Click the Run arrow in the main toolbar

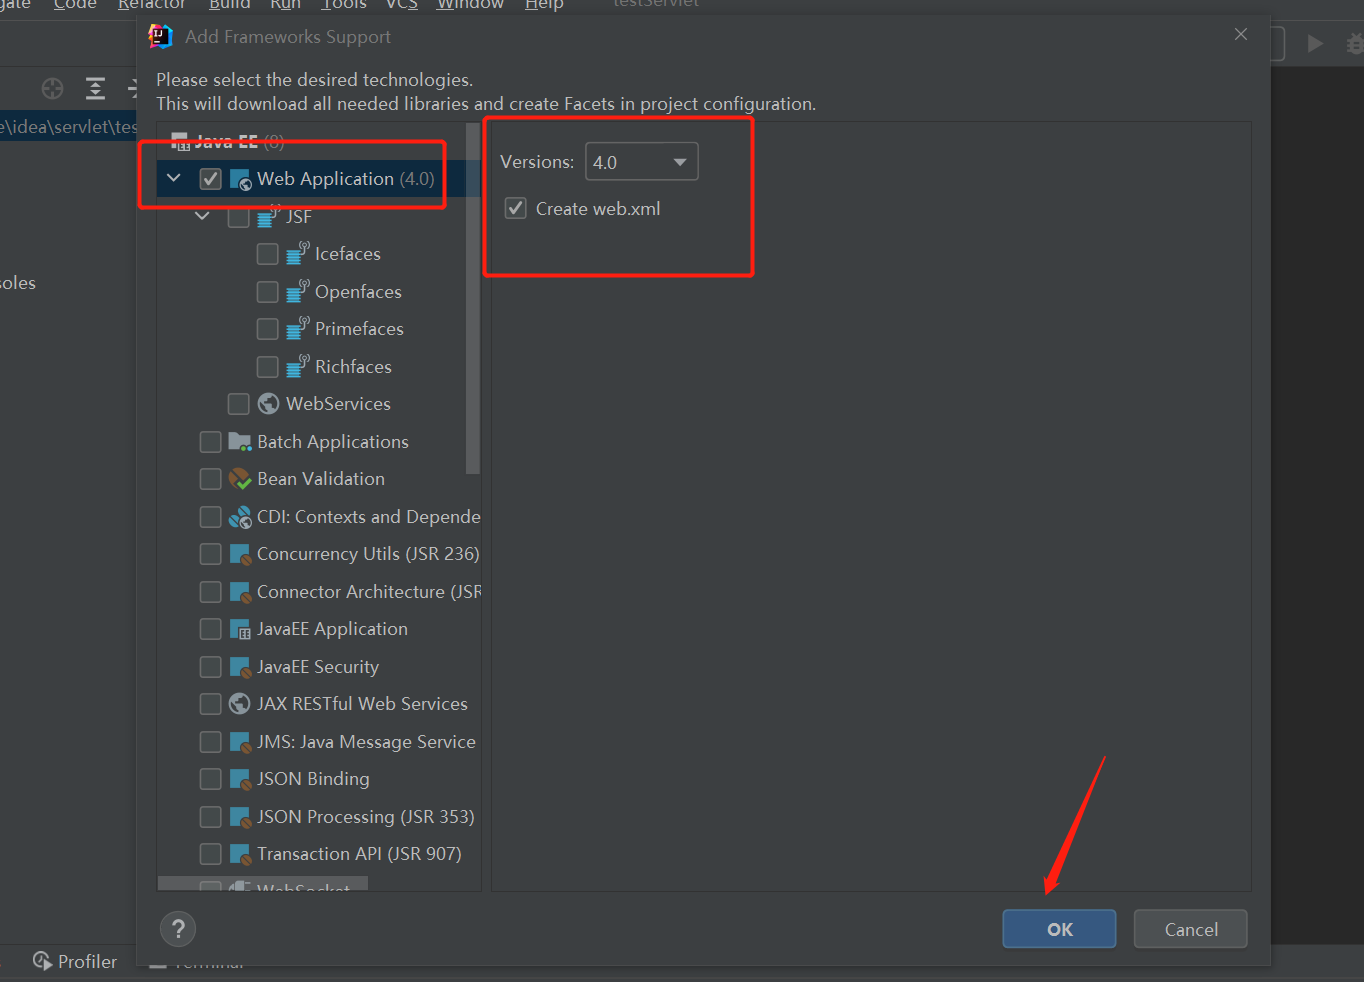coord(1315,43)
